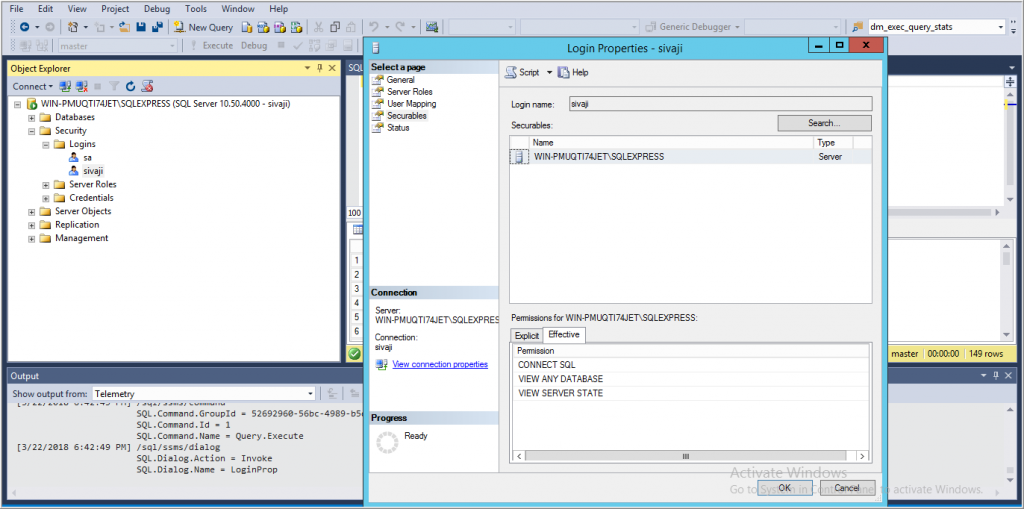Click the Database Engine Query icon after New Query
Image resolution: width=1024 pixels, height=509 pixels.
tap(247, 27)
